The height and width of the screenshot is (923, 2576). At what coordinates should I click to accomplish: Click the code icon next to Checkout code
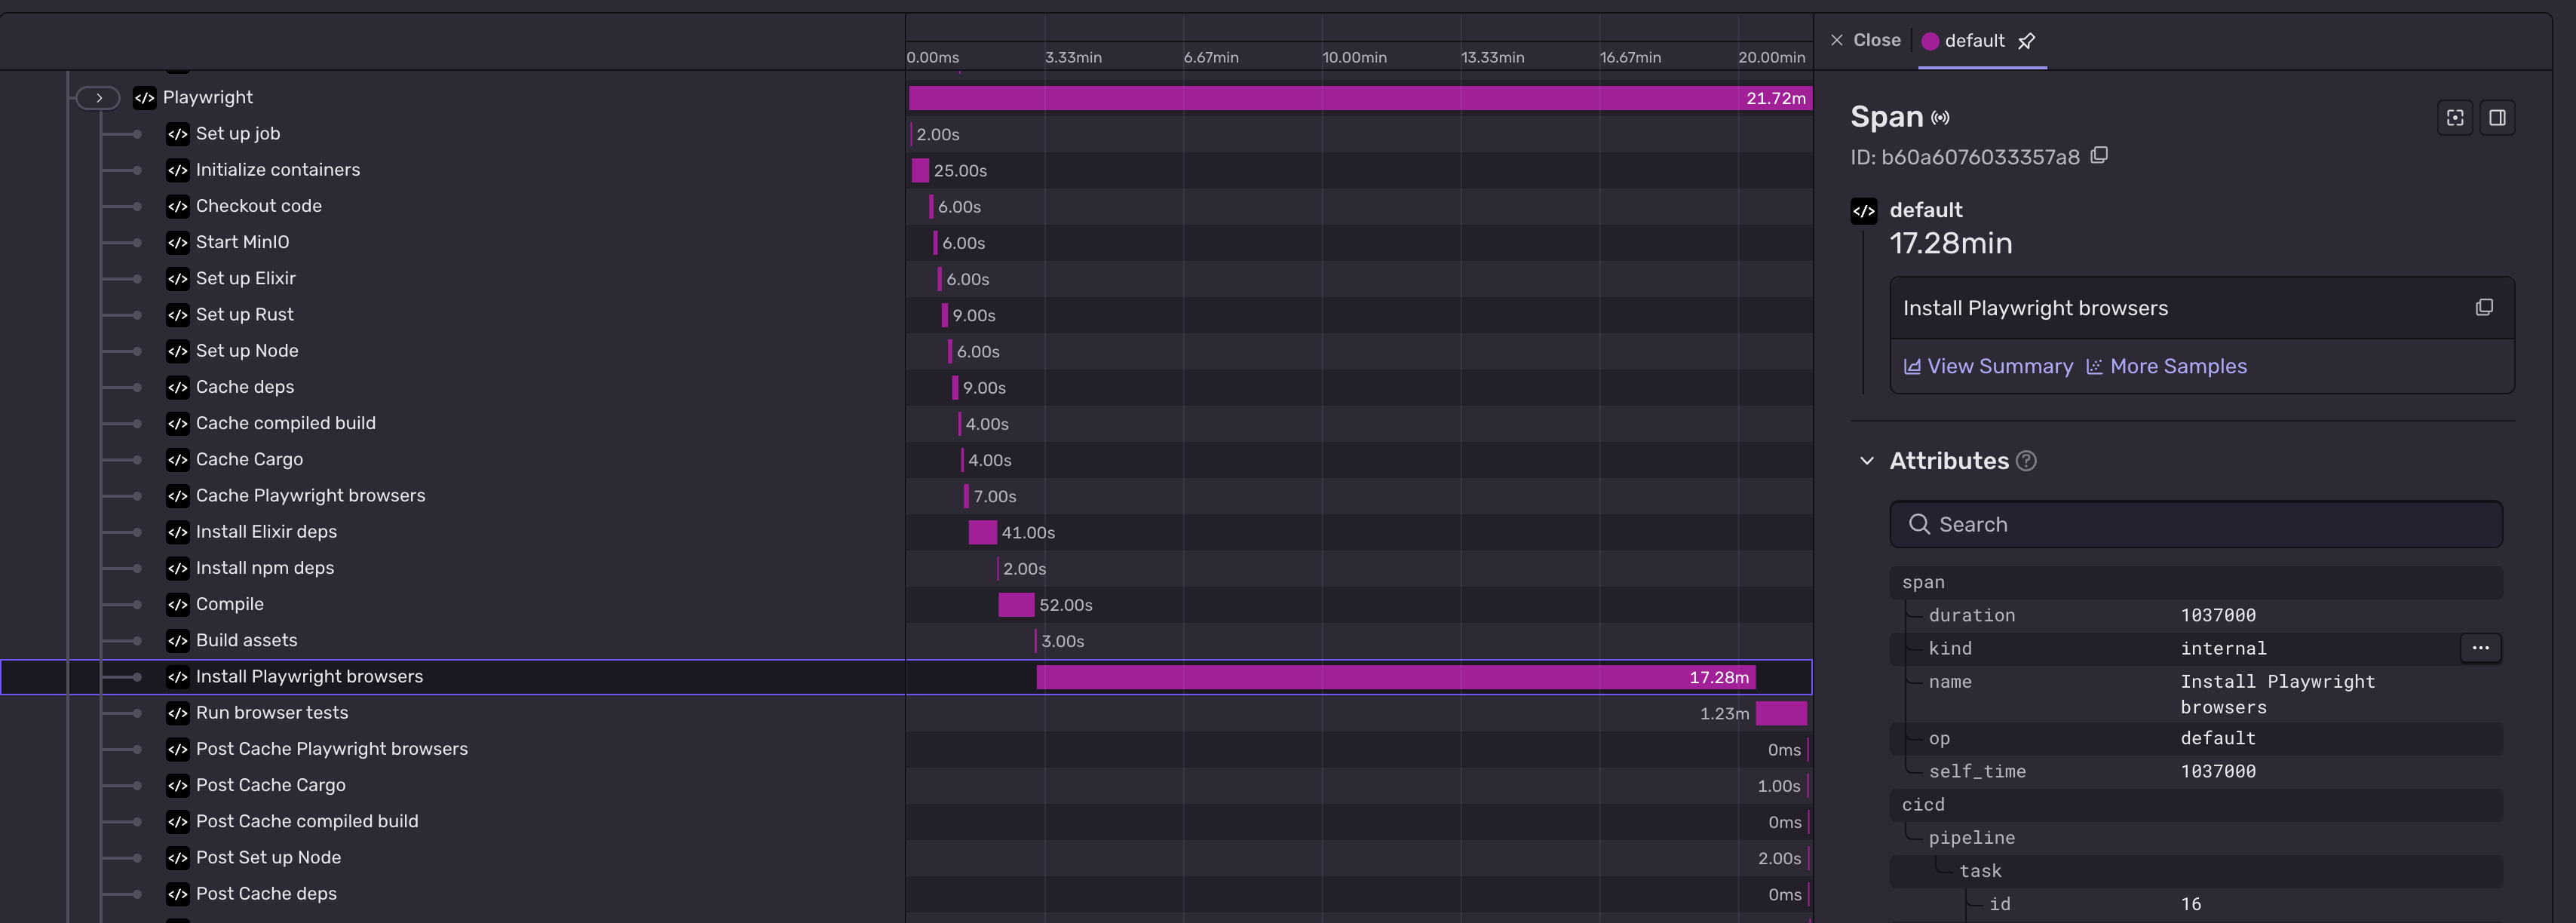[x=177, y=206]
